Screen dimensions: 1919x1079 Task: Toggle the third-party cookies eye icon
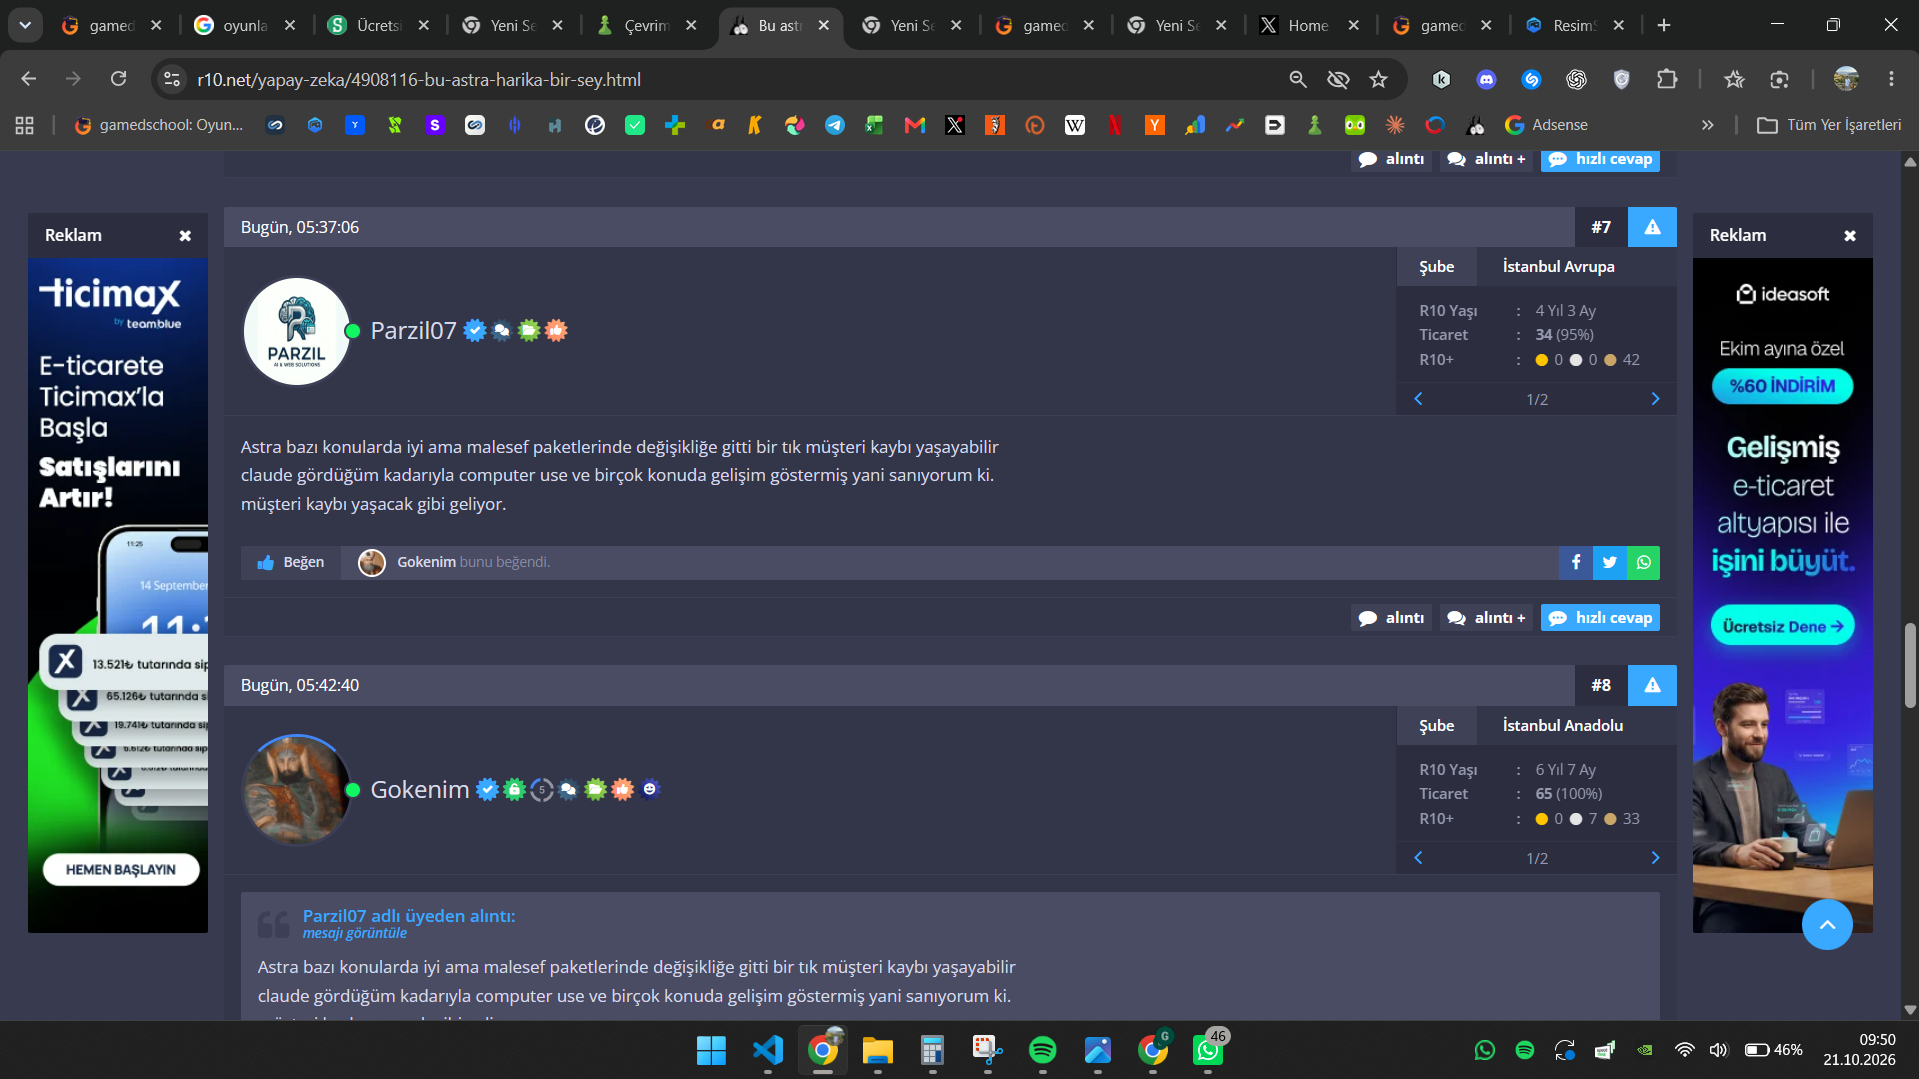click(x=1338, y=79)
